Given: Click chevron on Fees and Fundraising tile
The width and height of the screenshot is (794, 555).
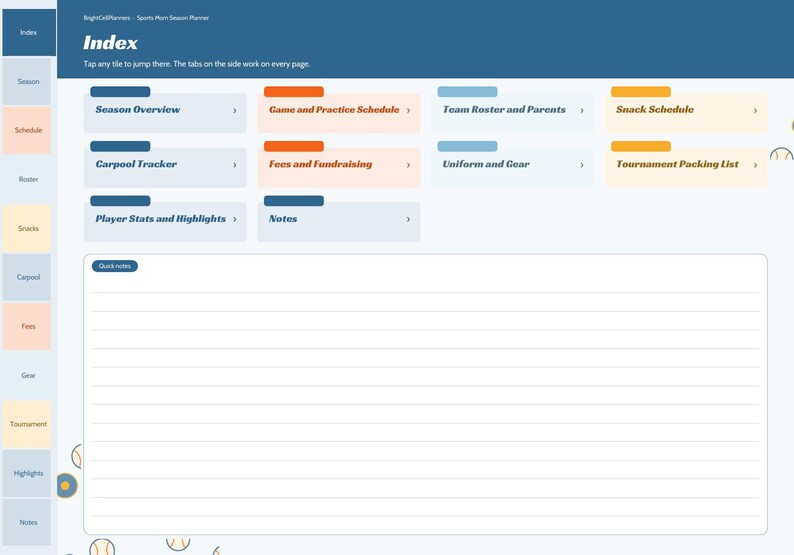Looking at the screenshot, I should pyautogui.click(x=409, y=165).
